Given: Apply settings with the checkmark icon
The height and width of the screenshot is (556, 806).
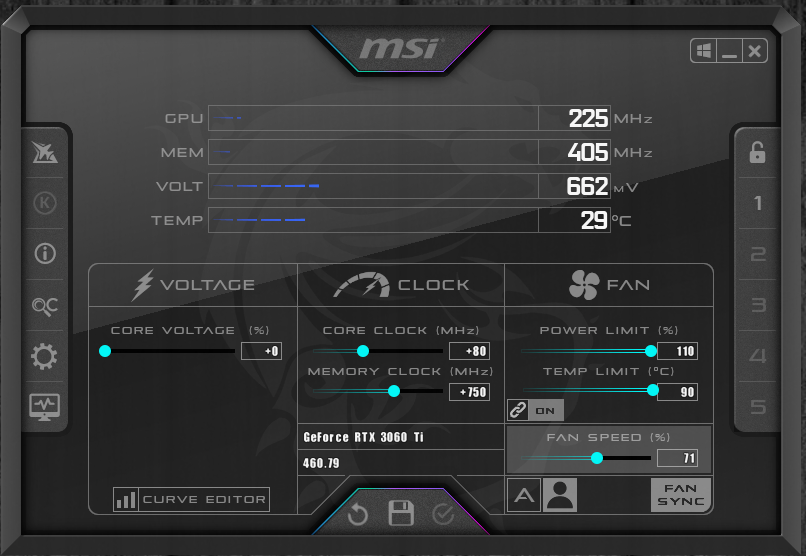Looking at the screenshot, I should 442,515.
